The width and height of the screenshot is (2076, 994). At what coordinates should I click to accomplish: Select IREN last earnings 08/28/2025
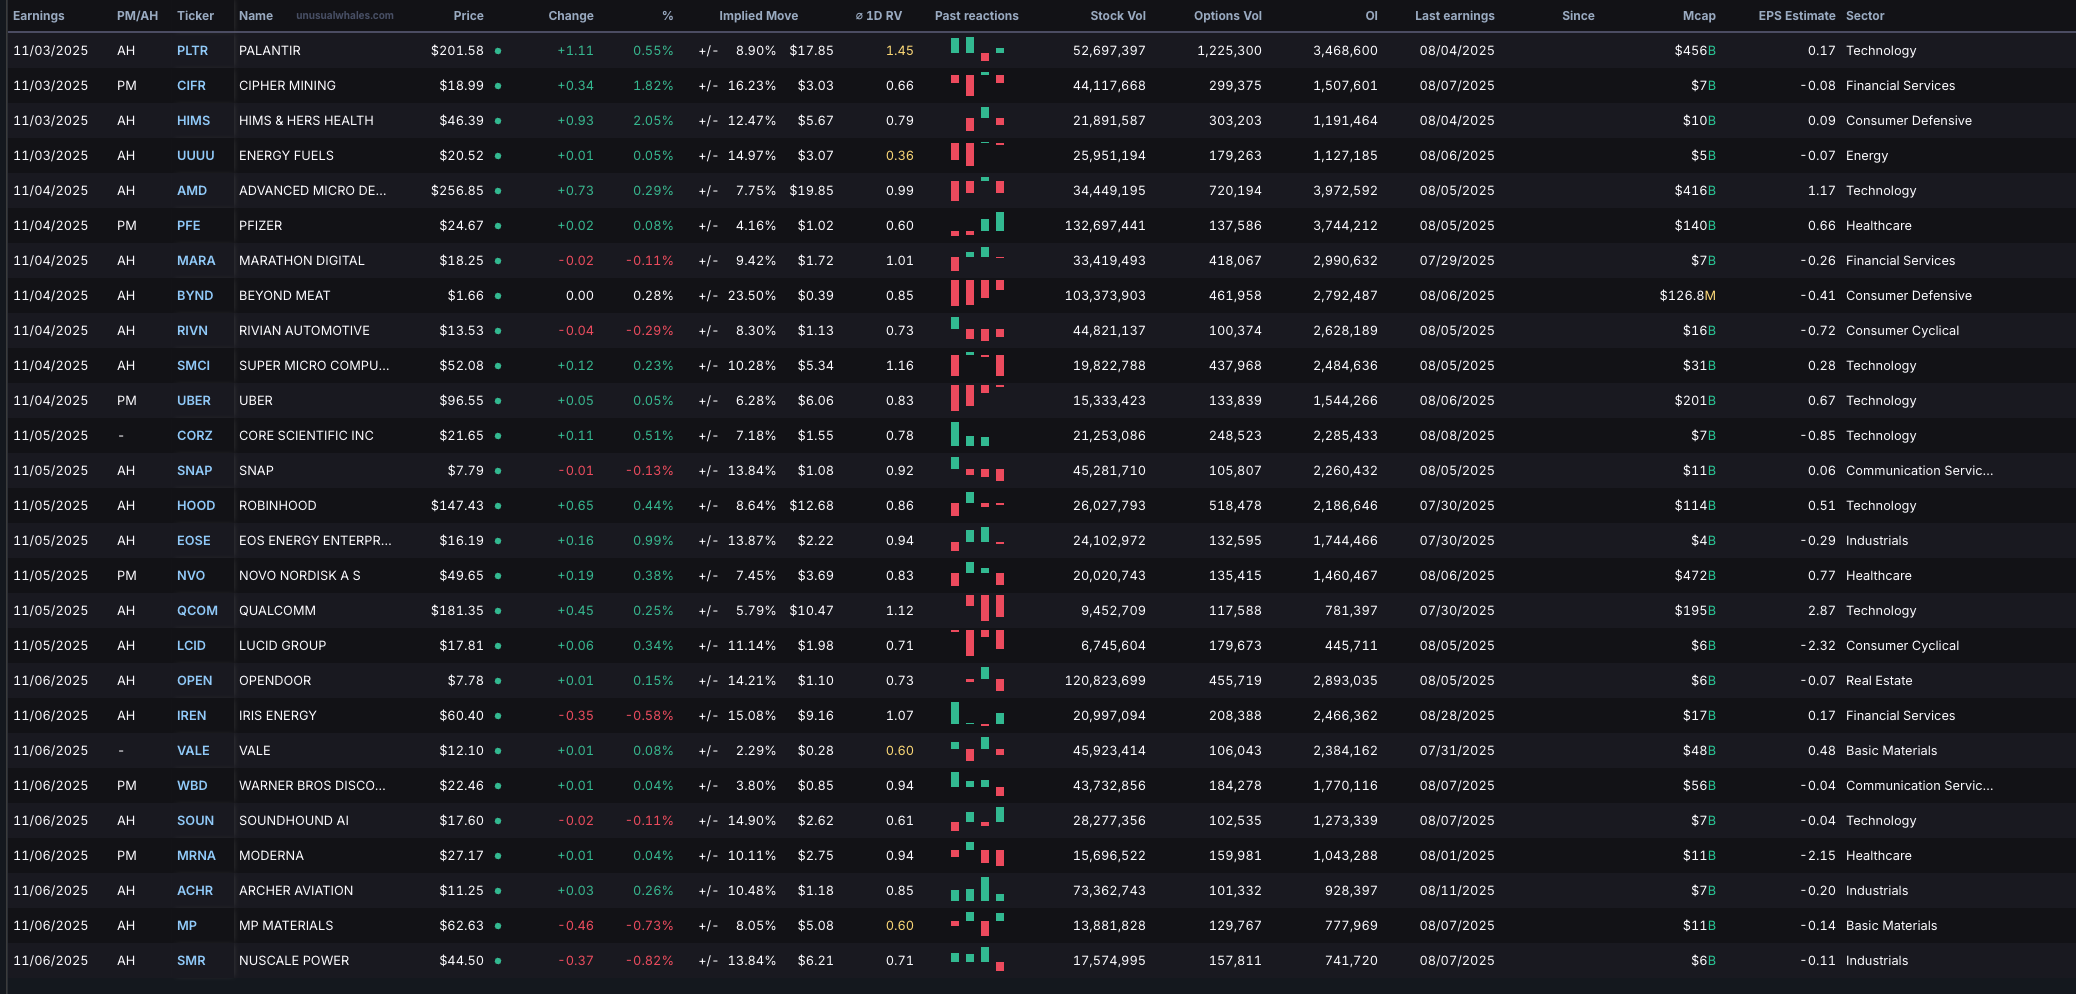[x=1457, y=716]
